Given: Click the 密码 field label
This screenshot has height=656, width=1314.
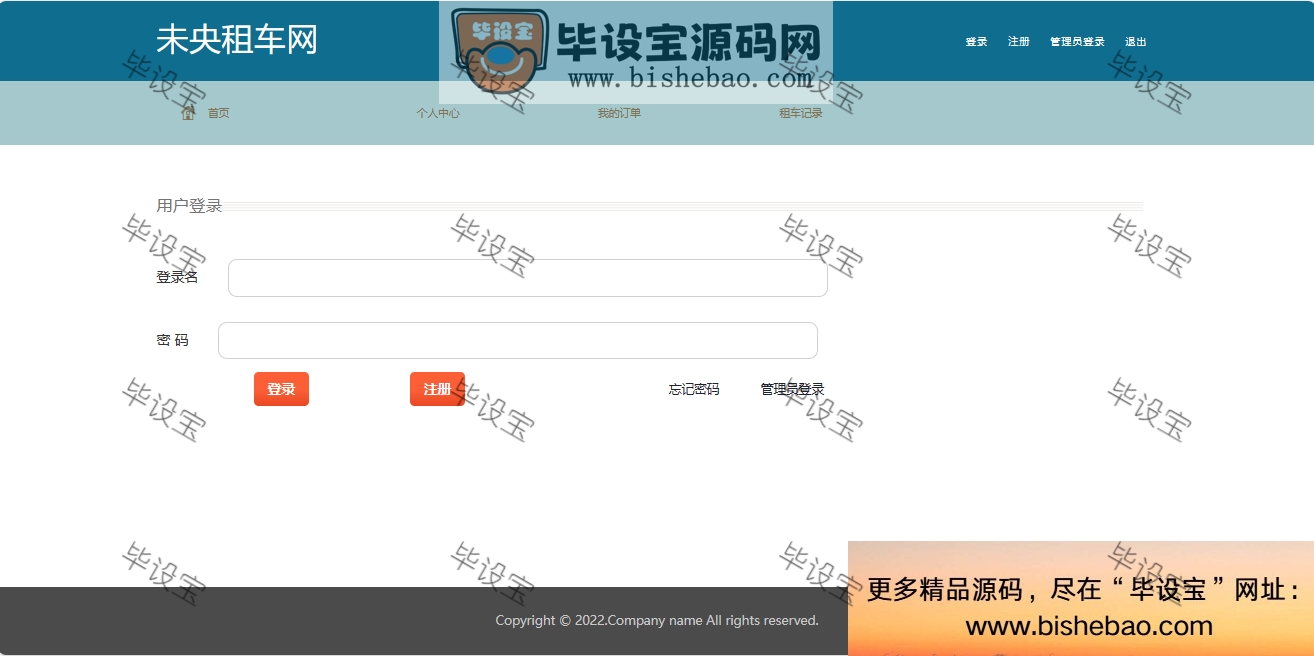Looking at the screenshot, I should [172, 340].
